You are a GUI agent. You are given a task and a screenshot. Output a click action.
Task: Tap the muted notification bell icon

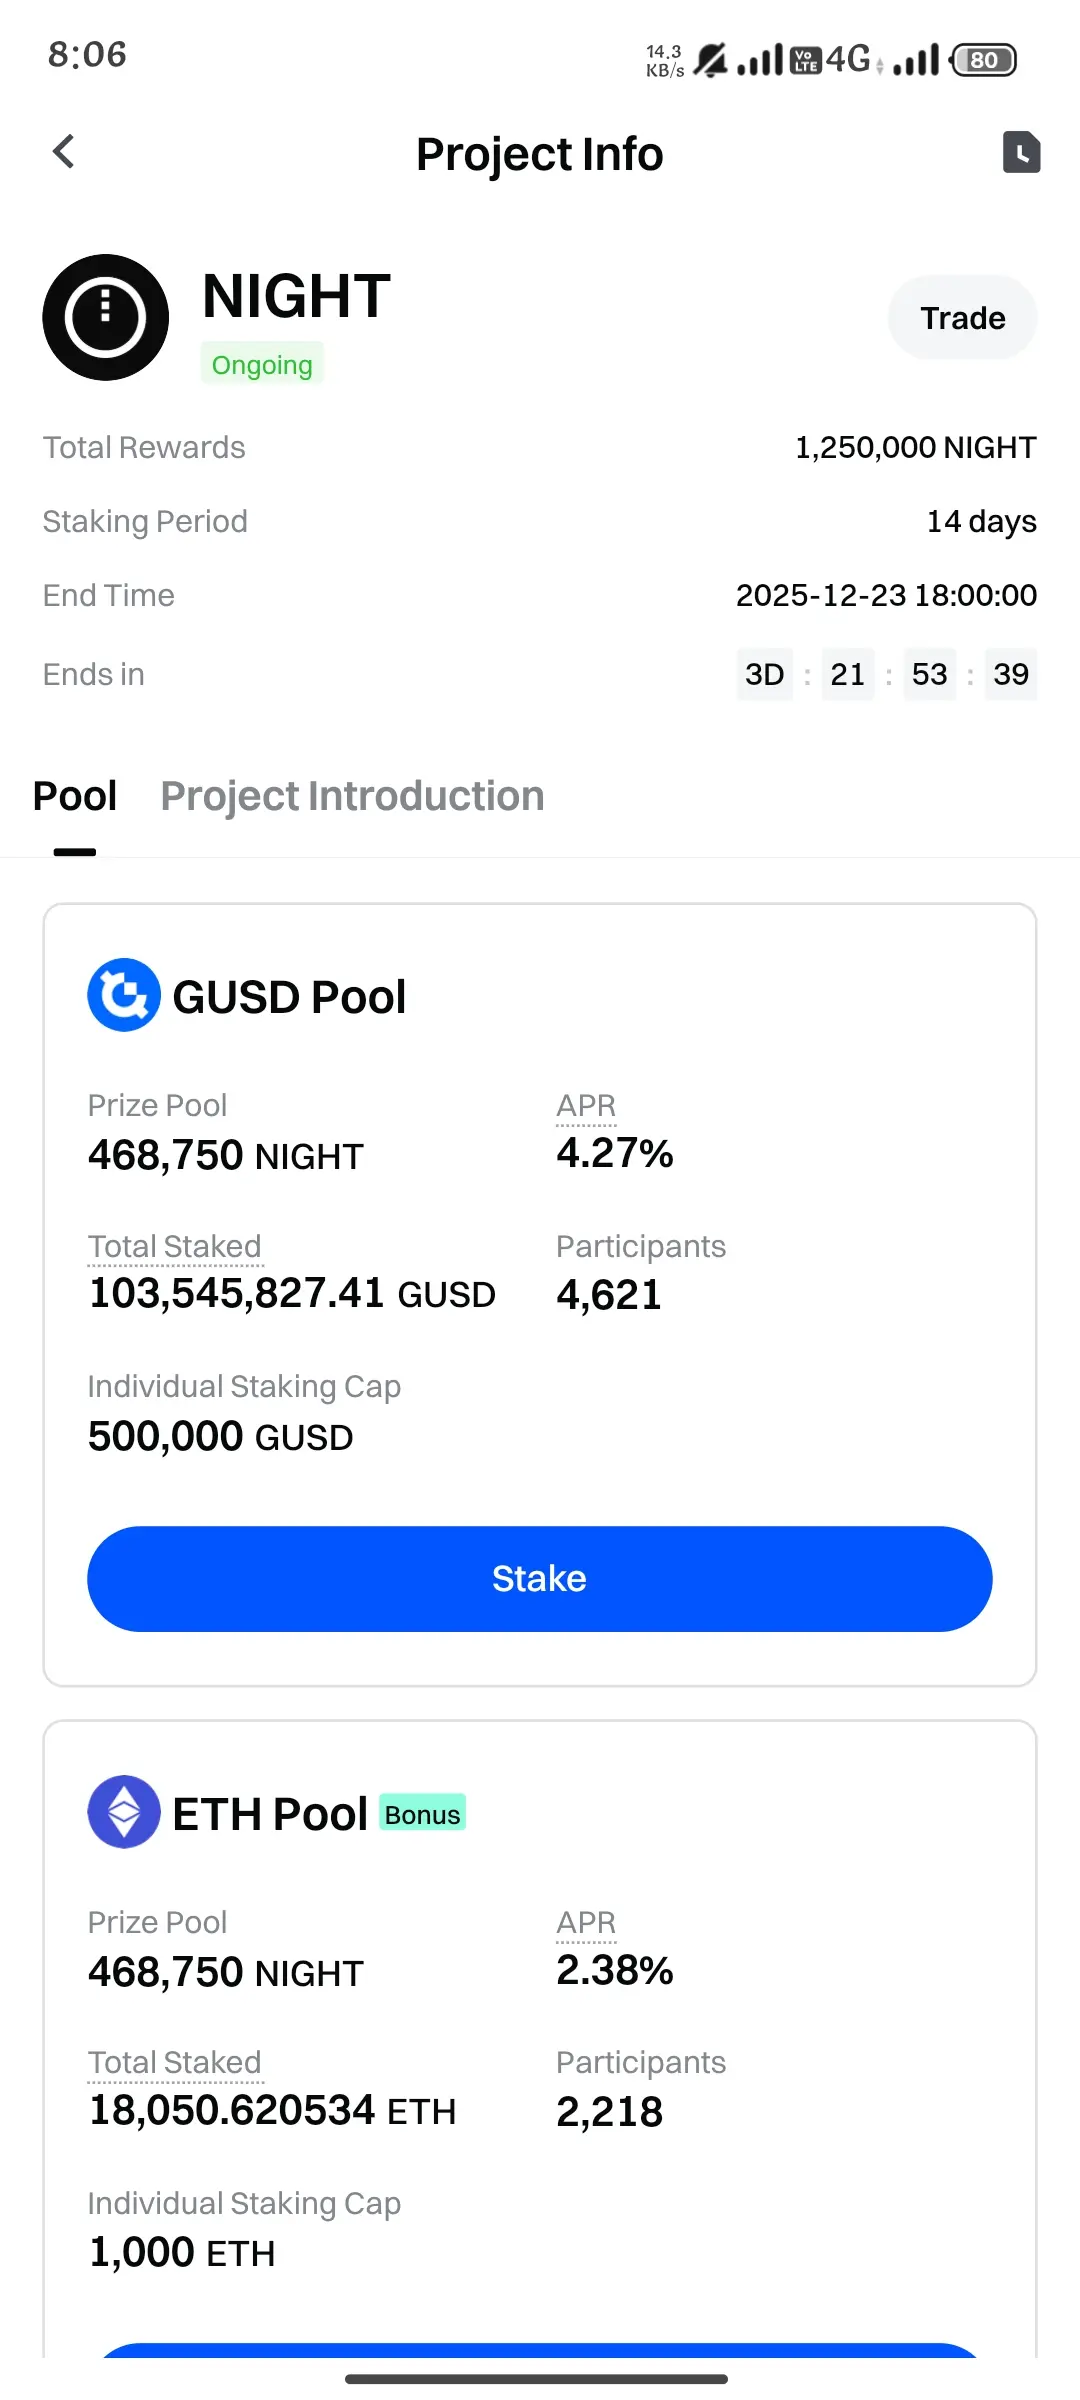tap(710, 60)
